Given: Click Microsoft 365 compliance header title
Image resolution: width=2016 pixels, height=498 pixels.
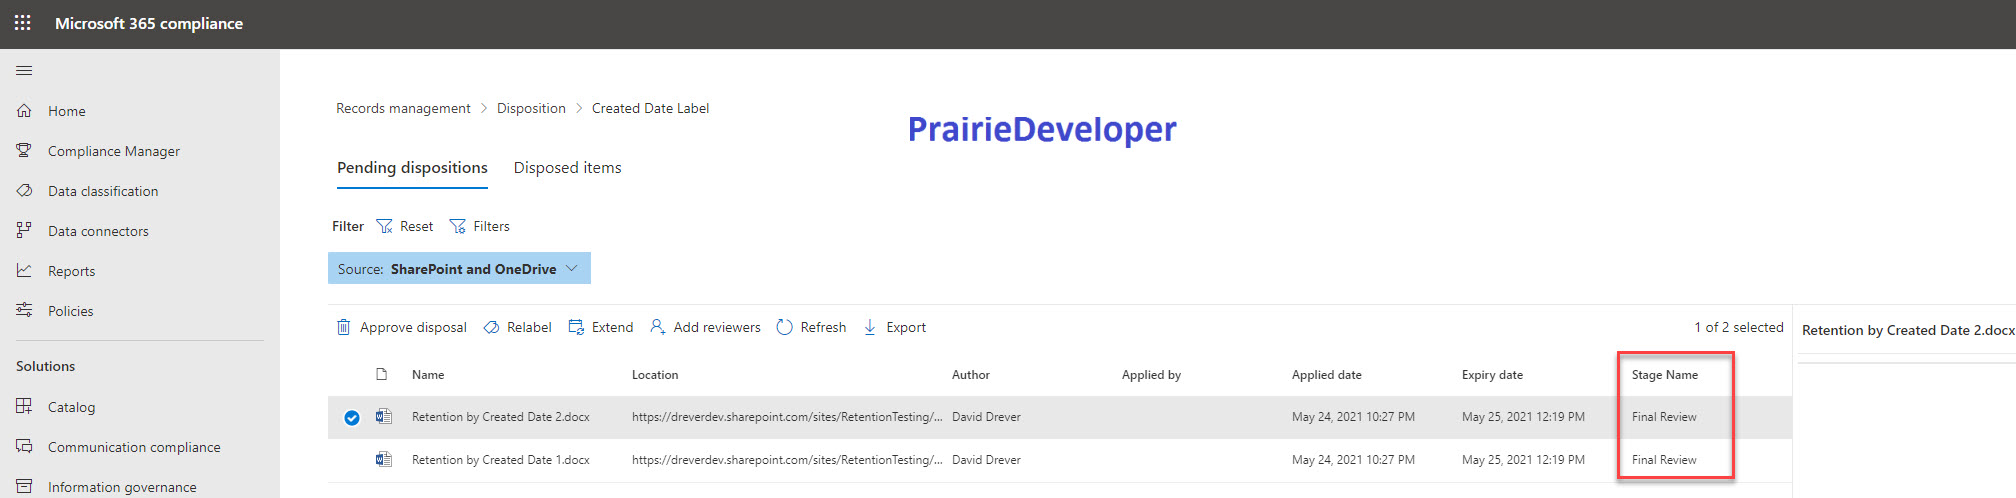Looking at the screenshot, I should coord(149,23).
